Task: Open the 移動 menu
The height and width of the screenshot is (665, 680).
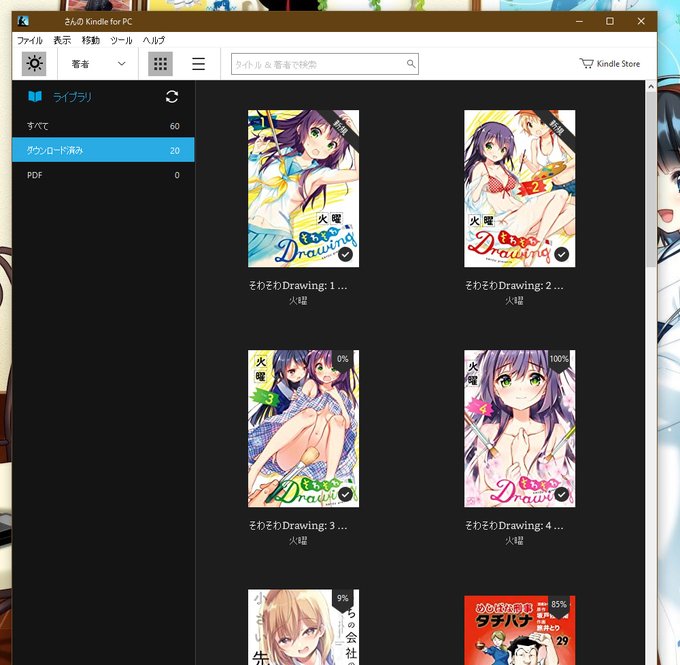Action: pyautogui.click(x=91, y=40)
